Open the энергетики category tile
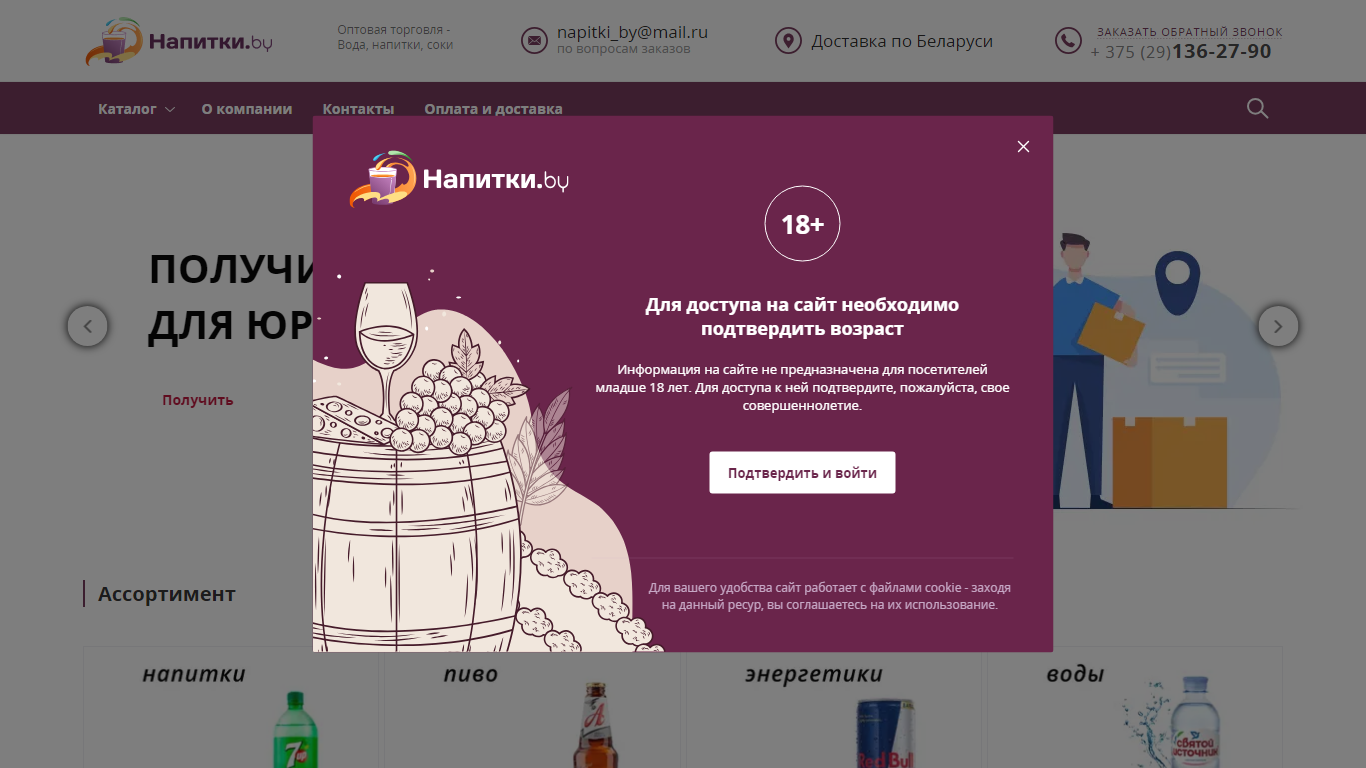 click(834, 707)
